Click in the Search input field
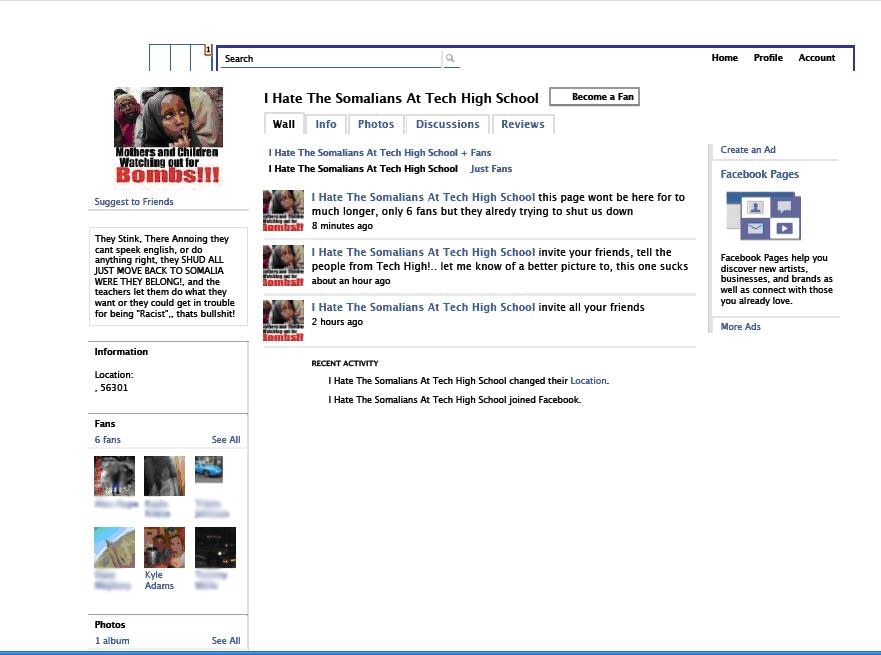Viewport: 881px width, 655px height. click(331, 58)
